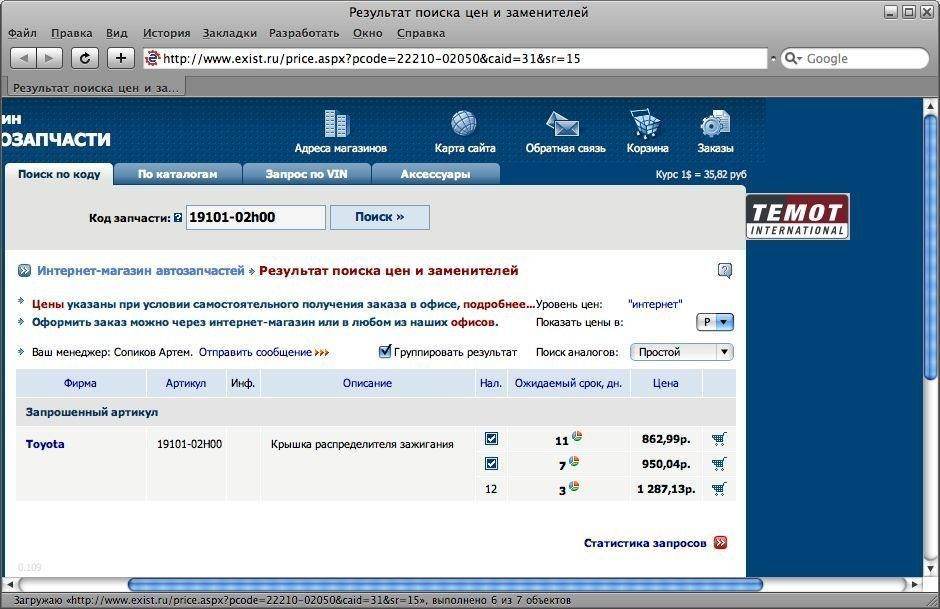The image size is (940, 609).
Task: Open the "Статистика запросов" link
Action: click(x=645, y=543)
